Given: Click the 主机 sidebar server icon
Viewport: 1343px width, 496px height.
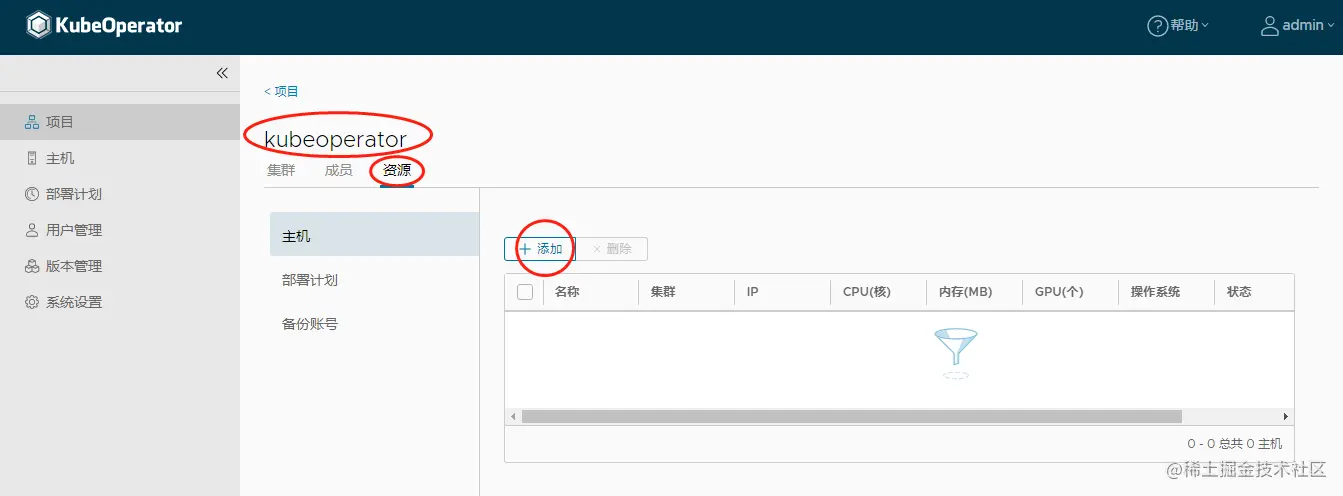Looking at the screenshot, I should pyautogui.click(x=32, y=158).
